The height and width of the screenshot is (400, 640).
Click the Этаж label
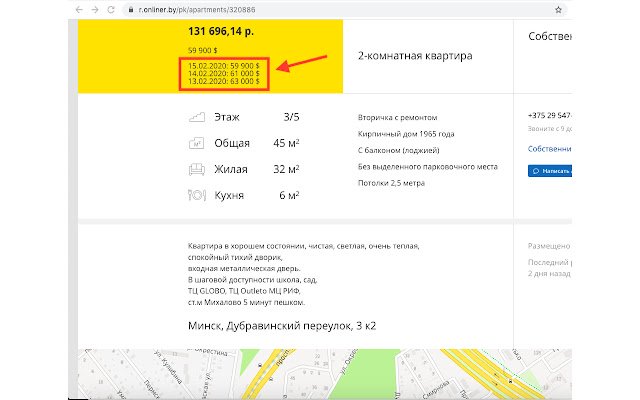click(x=227, y=117)
